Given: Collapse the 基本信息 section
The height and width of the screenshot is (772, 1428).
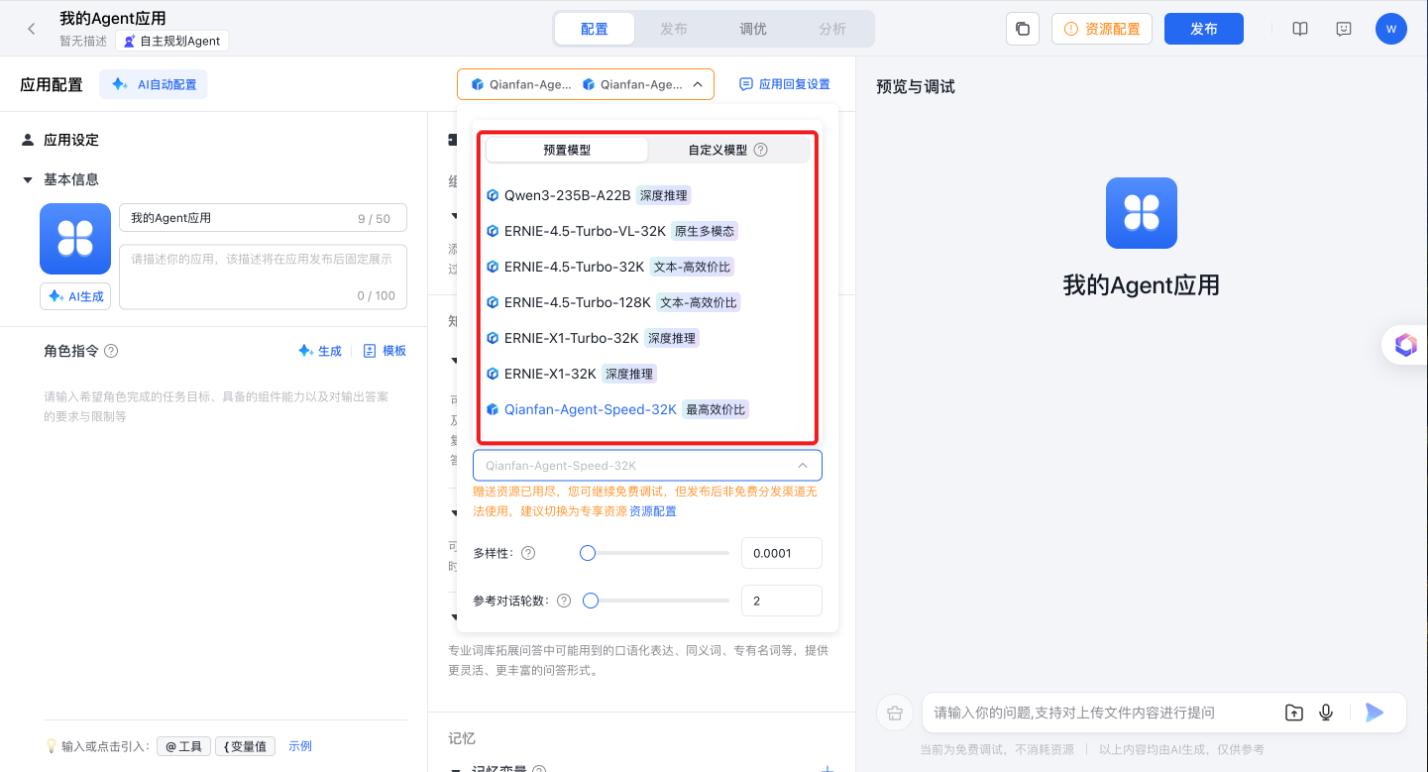Looking at the screenshot, I should pyautogui.click(x=28, y=179).
